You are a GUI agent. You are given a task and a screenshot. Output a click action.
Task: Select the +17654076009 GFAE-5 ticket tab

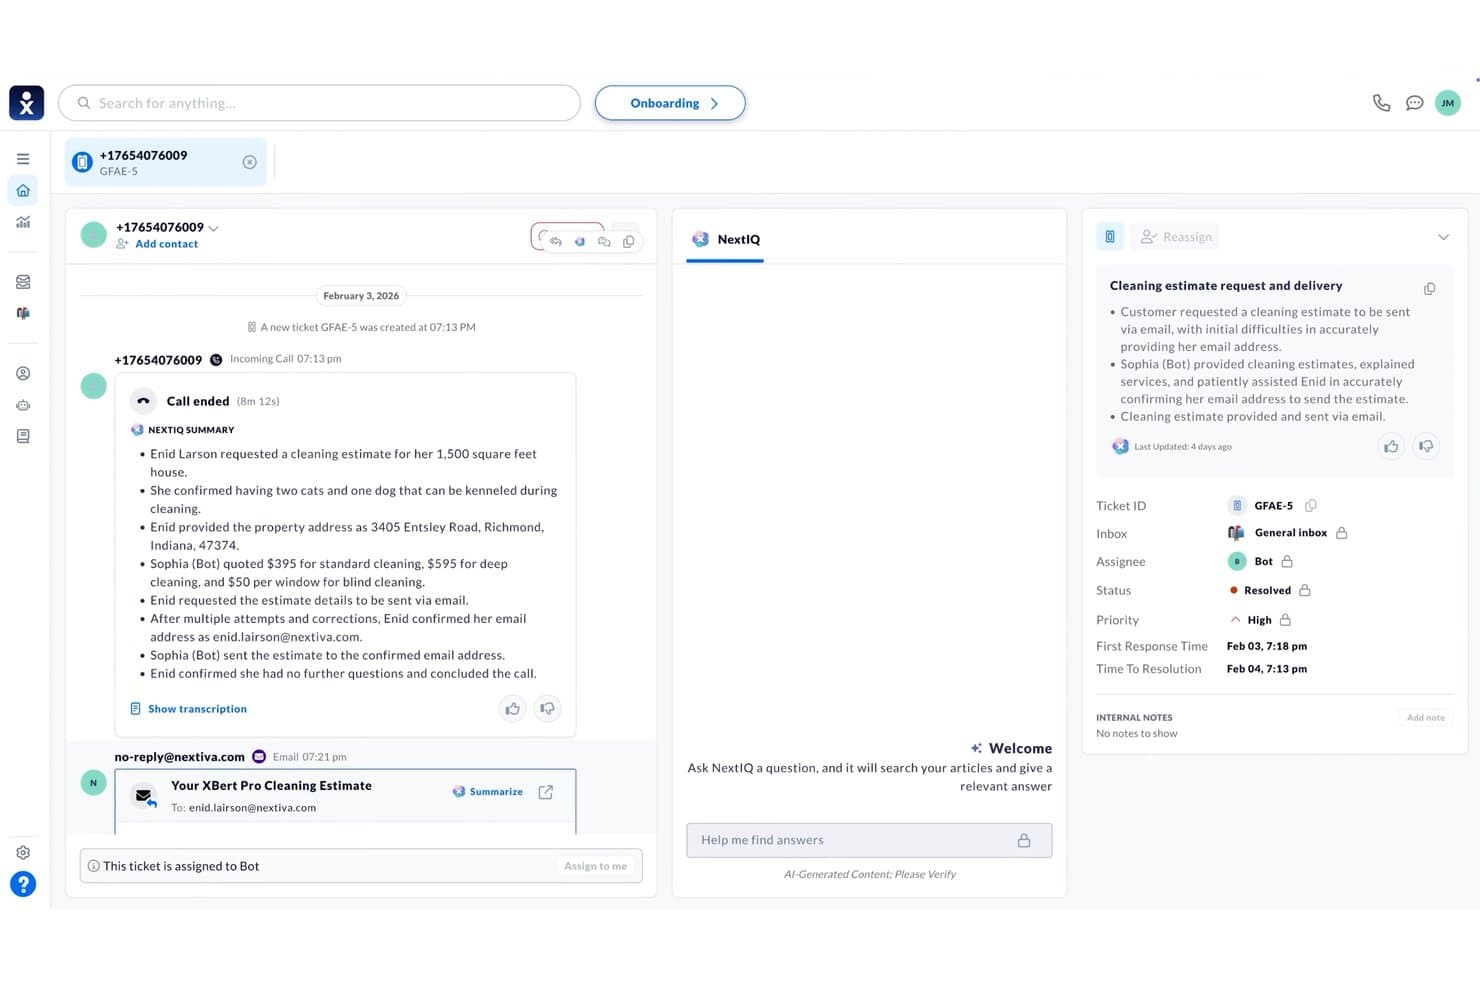click(166, 162)
